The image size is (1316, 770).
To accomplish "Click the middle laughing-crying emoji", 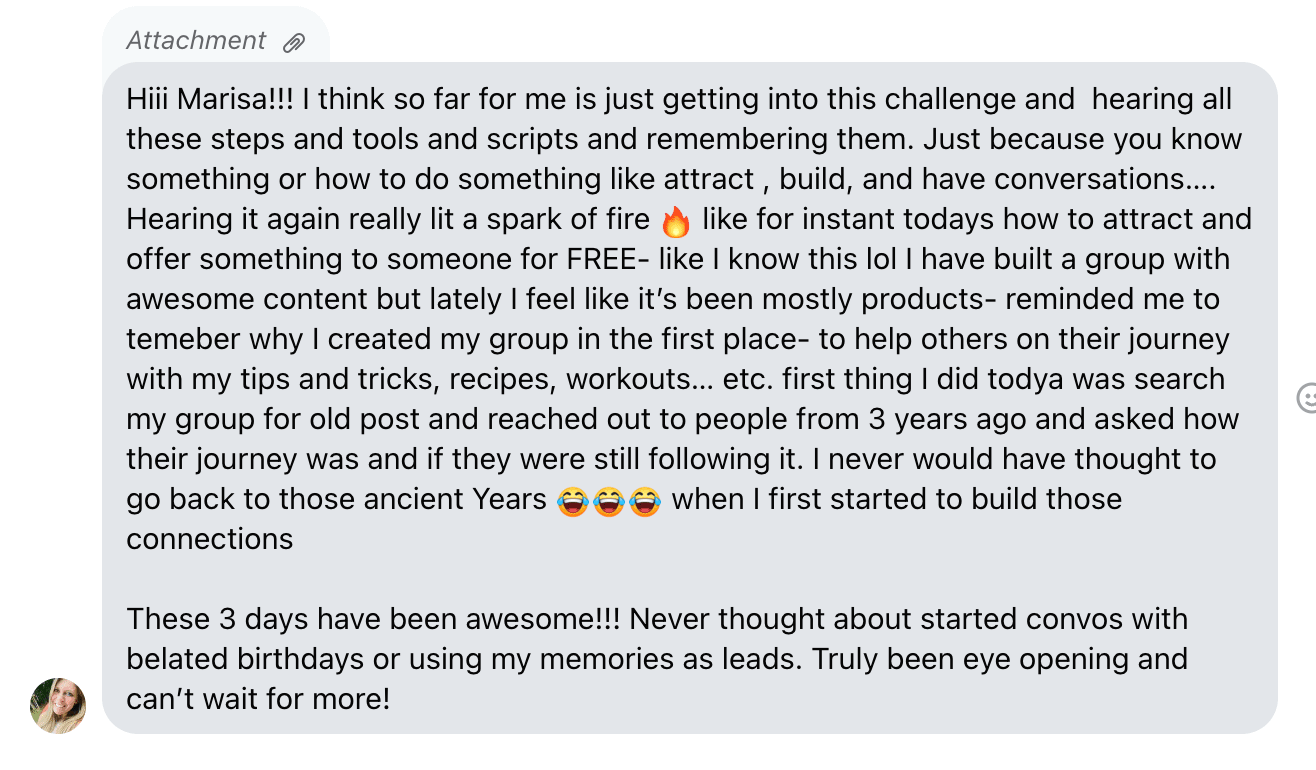I will [x=609, y=500].
